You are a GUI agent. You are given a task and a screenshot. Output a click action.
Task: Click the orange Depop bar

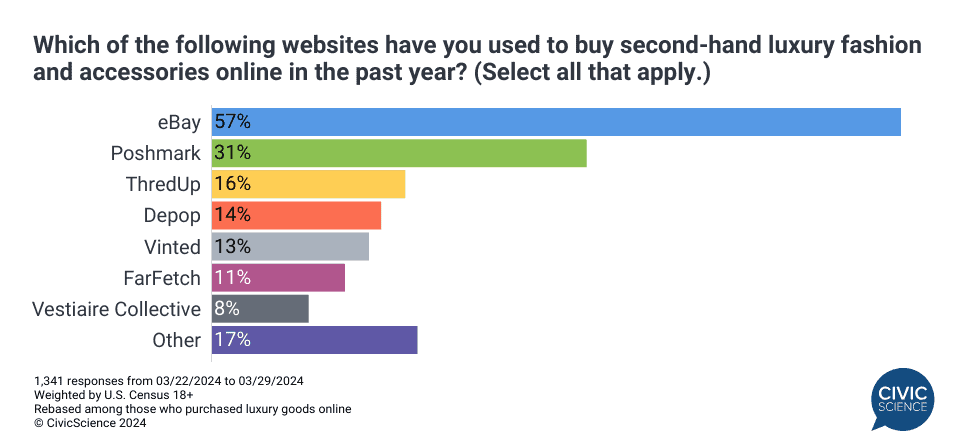click(296, 215)
